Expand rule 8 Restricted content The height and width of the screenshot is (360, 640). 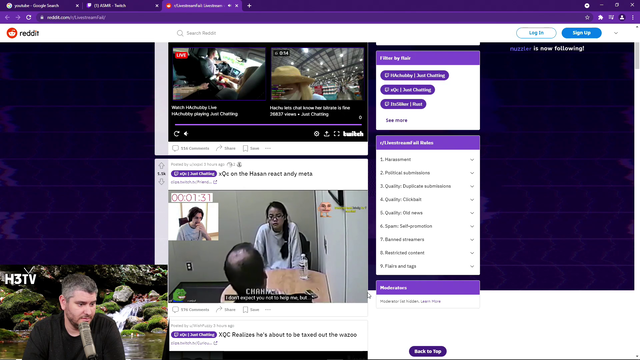[427, 253]
